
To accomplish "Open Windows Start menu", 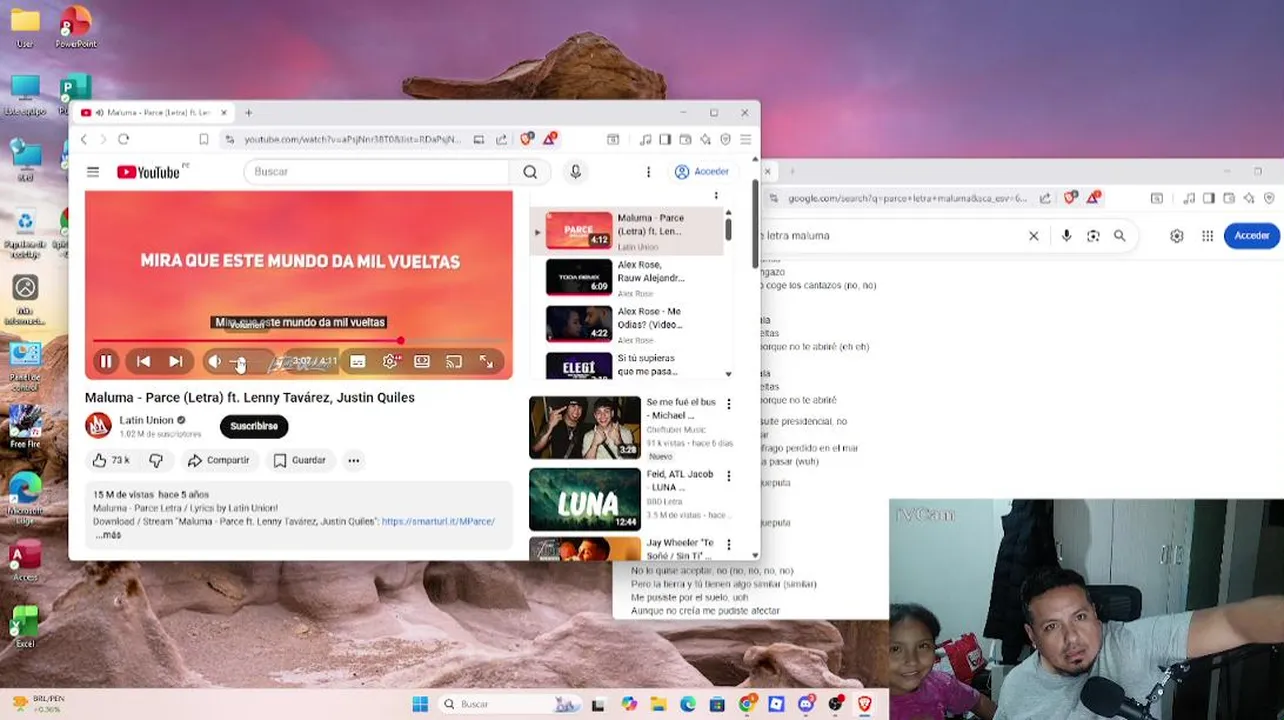I will tap(420, 705).
